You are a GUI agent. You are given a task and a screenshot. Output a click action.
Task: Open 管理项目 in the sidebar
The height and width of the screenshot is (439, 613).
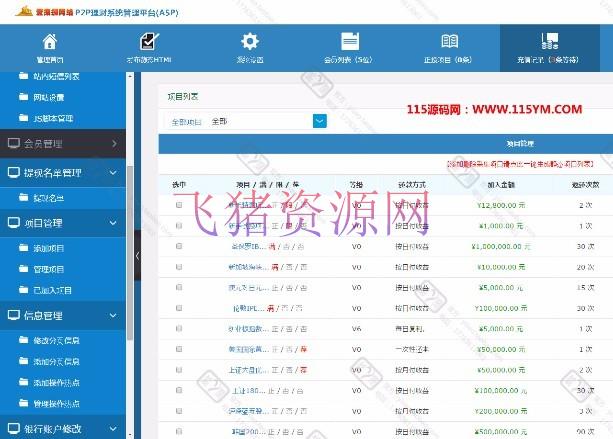click(50, 269)
